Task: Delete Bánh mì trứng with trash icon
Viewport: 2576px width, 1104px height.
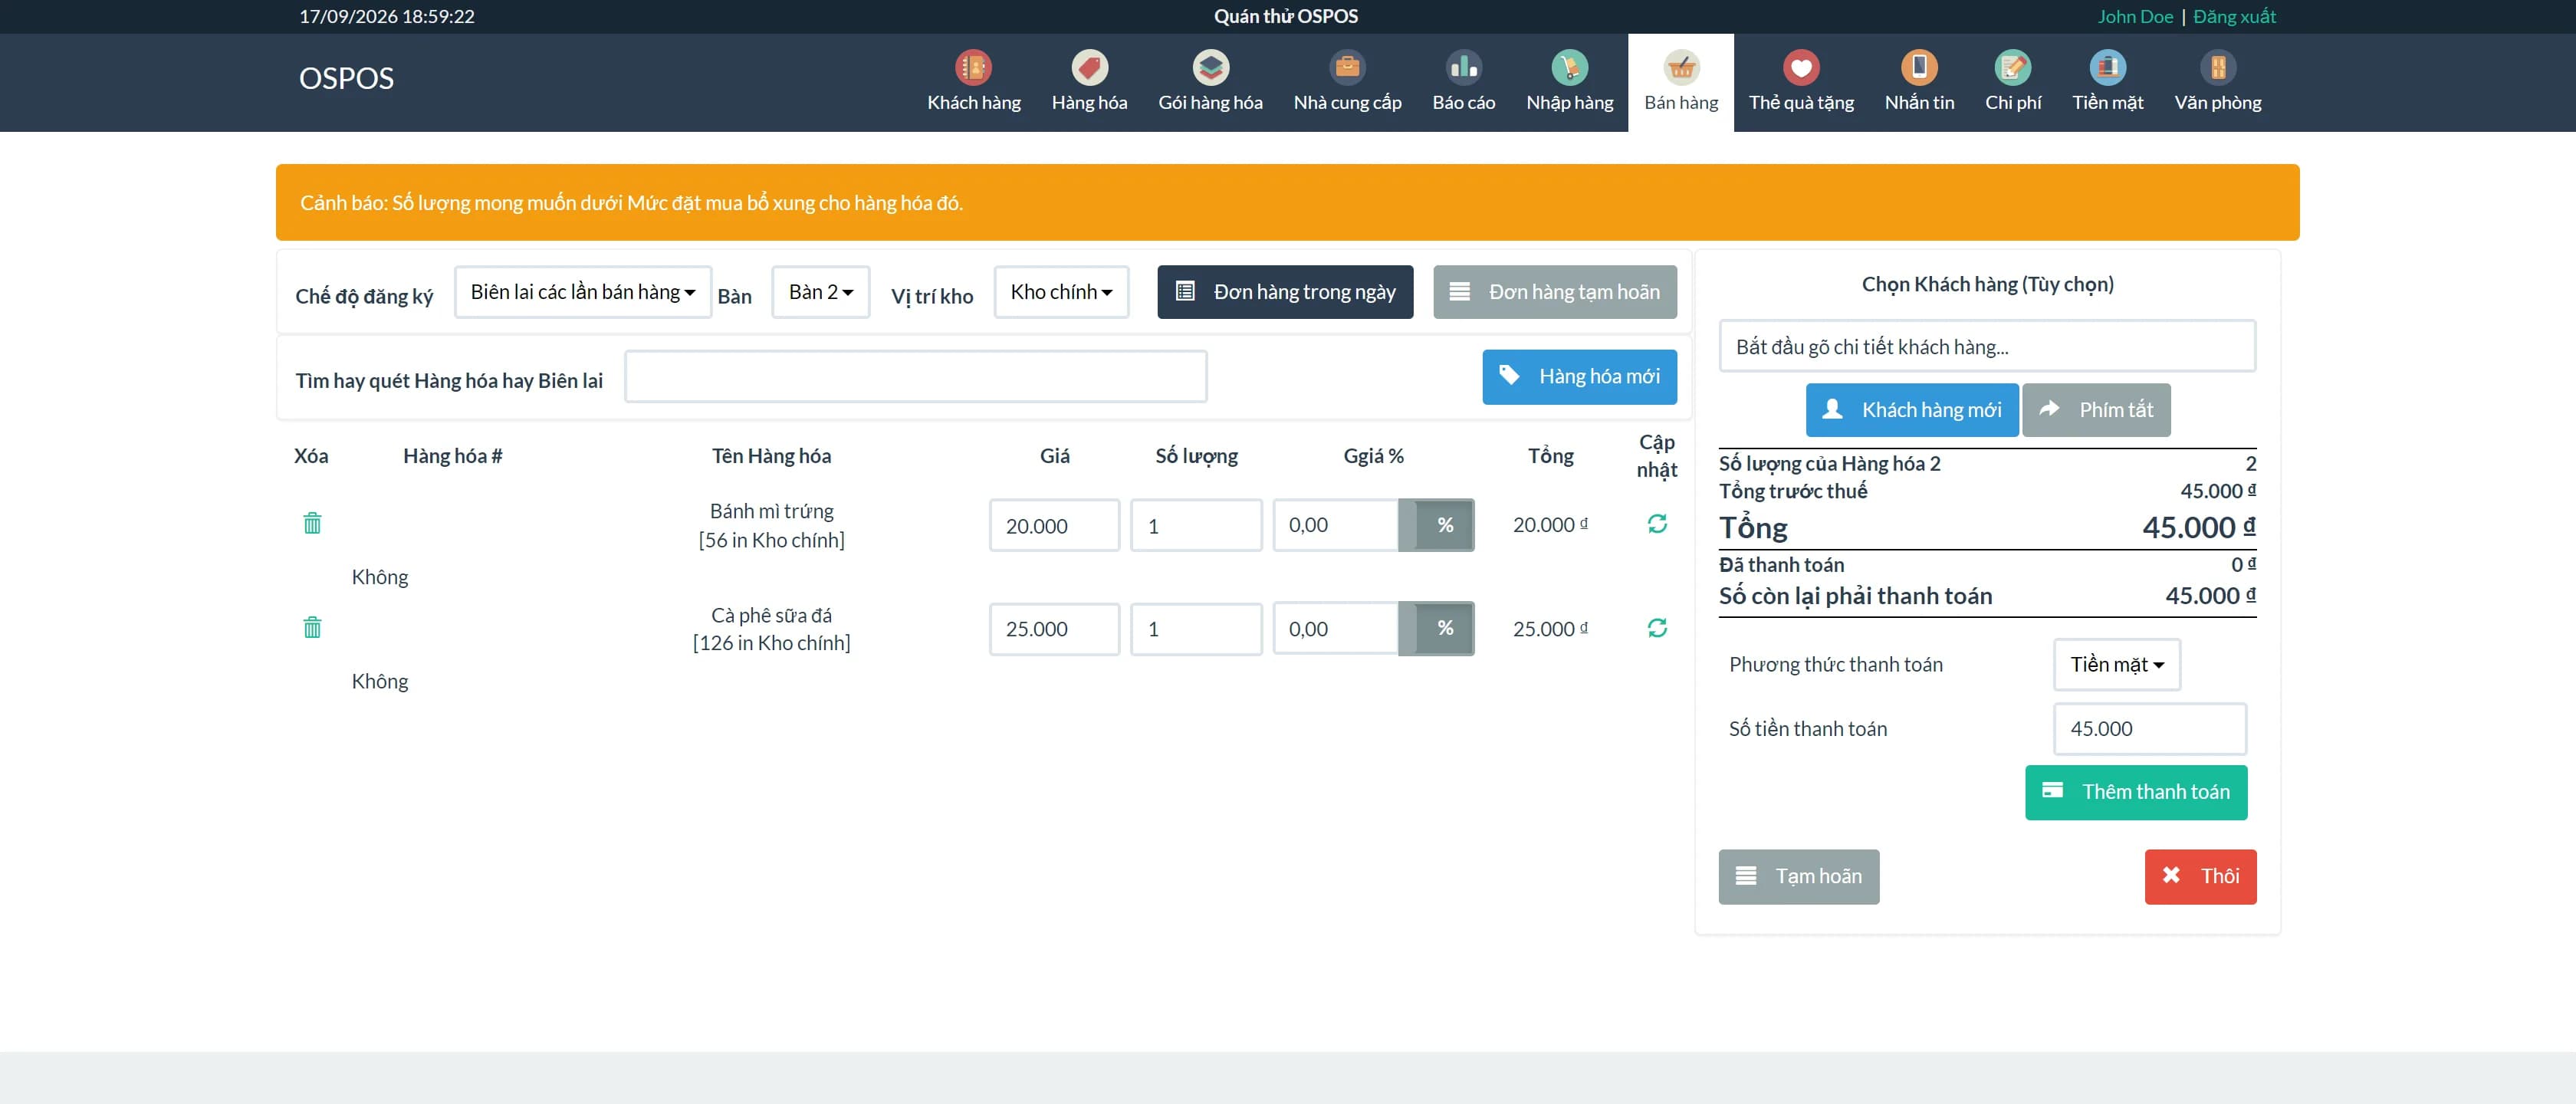Action: (x=312, y=523)
